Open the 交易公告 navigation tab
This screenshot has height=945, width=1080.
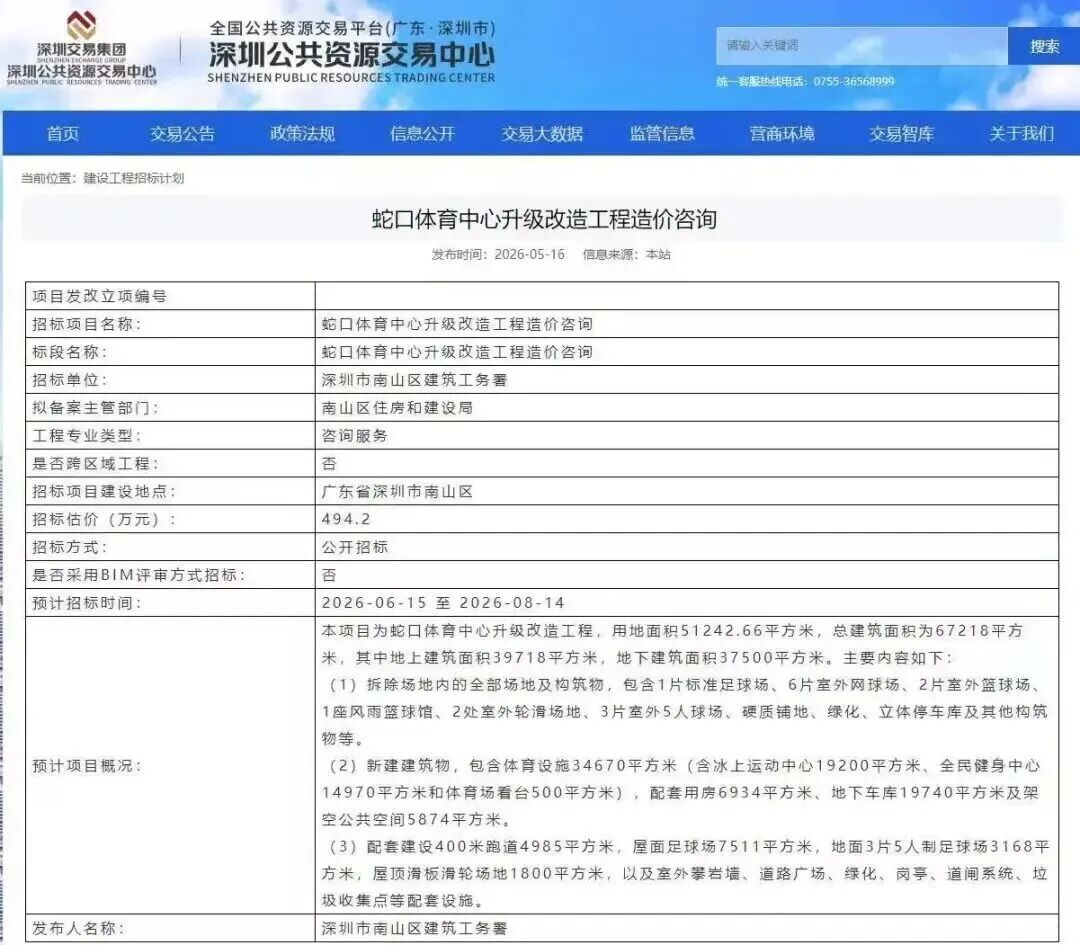tap(183, 134)
